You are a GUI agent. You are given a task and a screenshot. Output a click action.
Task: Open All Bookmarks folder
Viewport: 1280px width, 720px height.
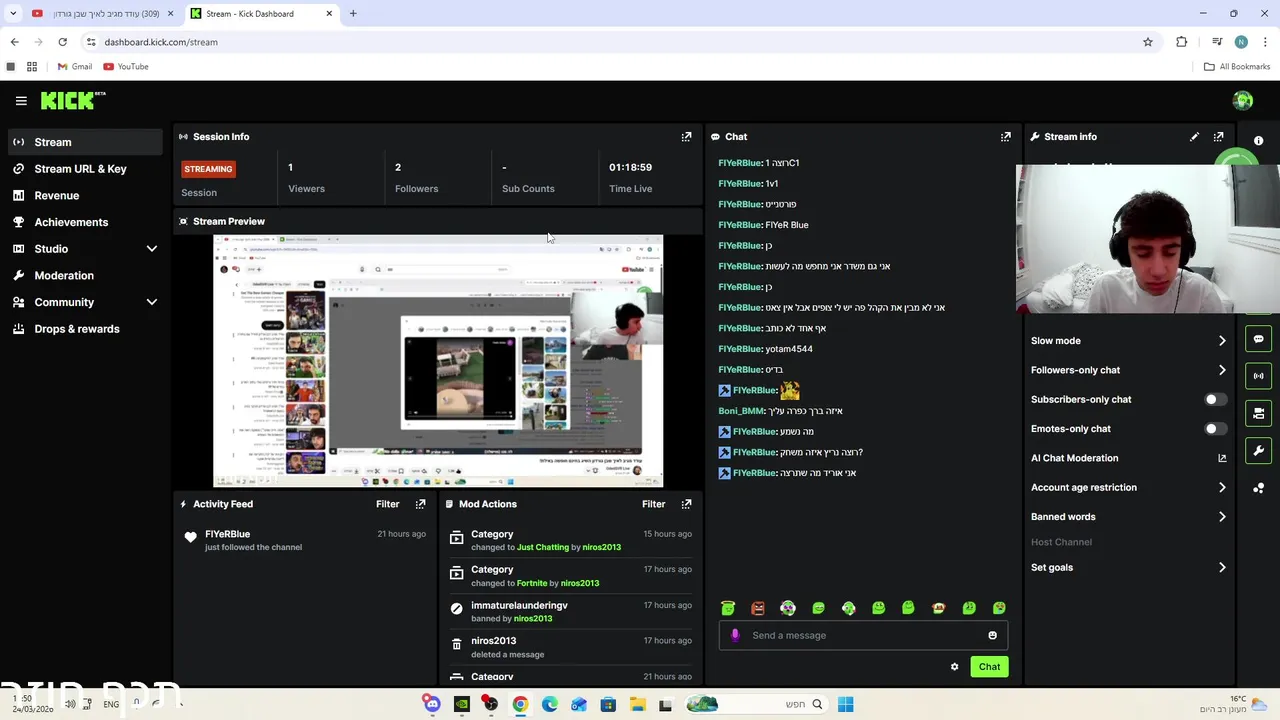[x=1237, y=67]
